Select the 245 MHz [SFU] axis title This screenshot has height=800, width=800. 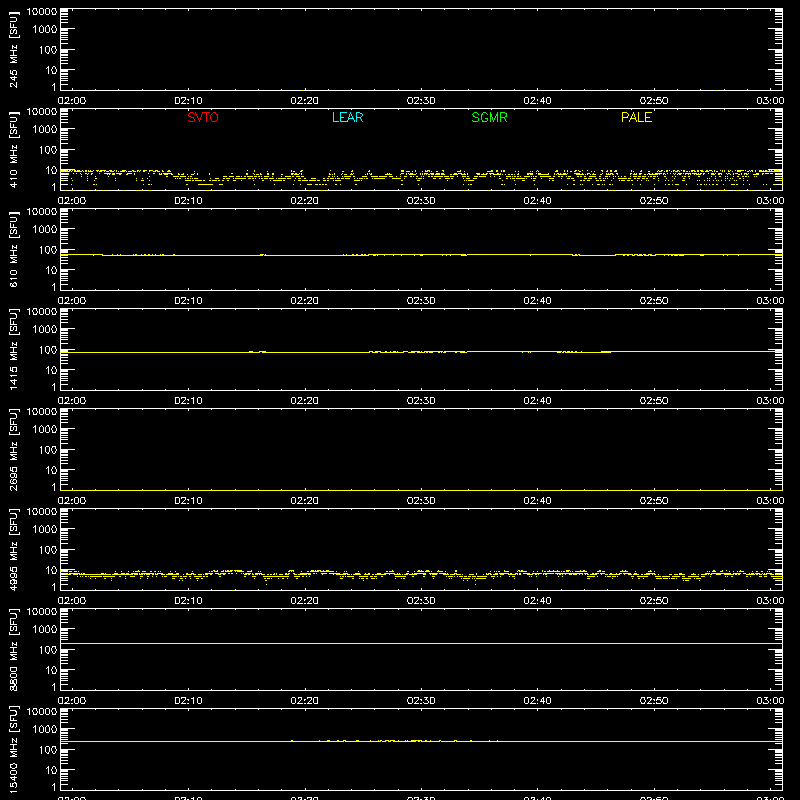[14, 49]
